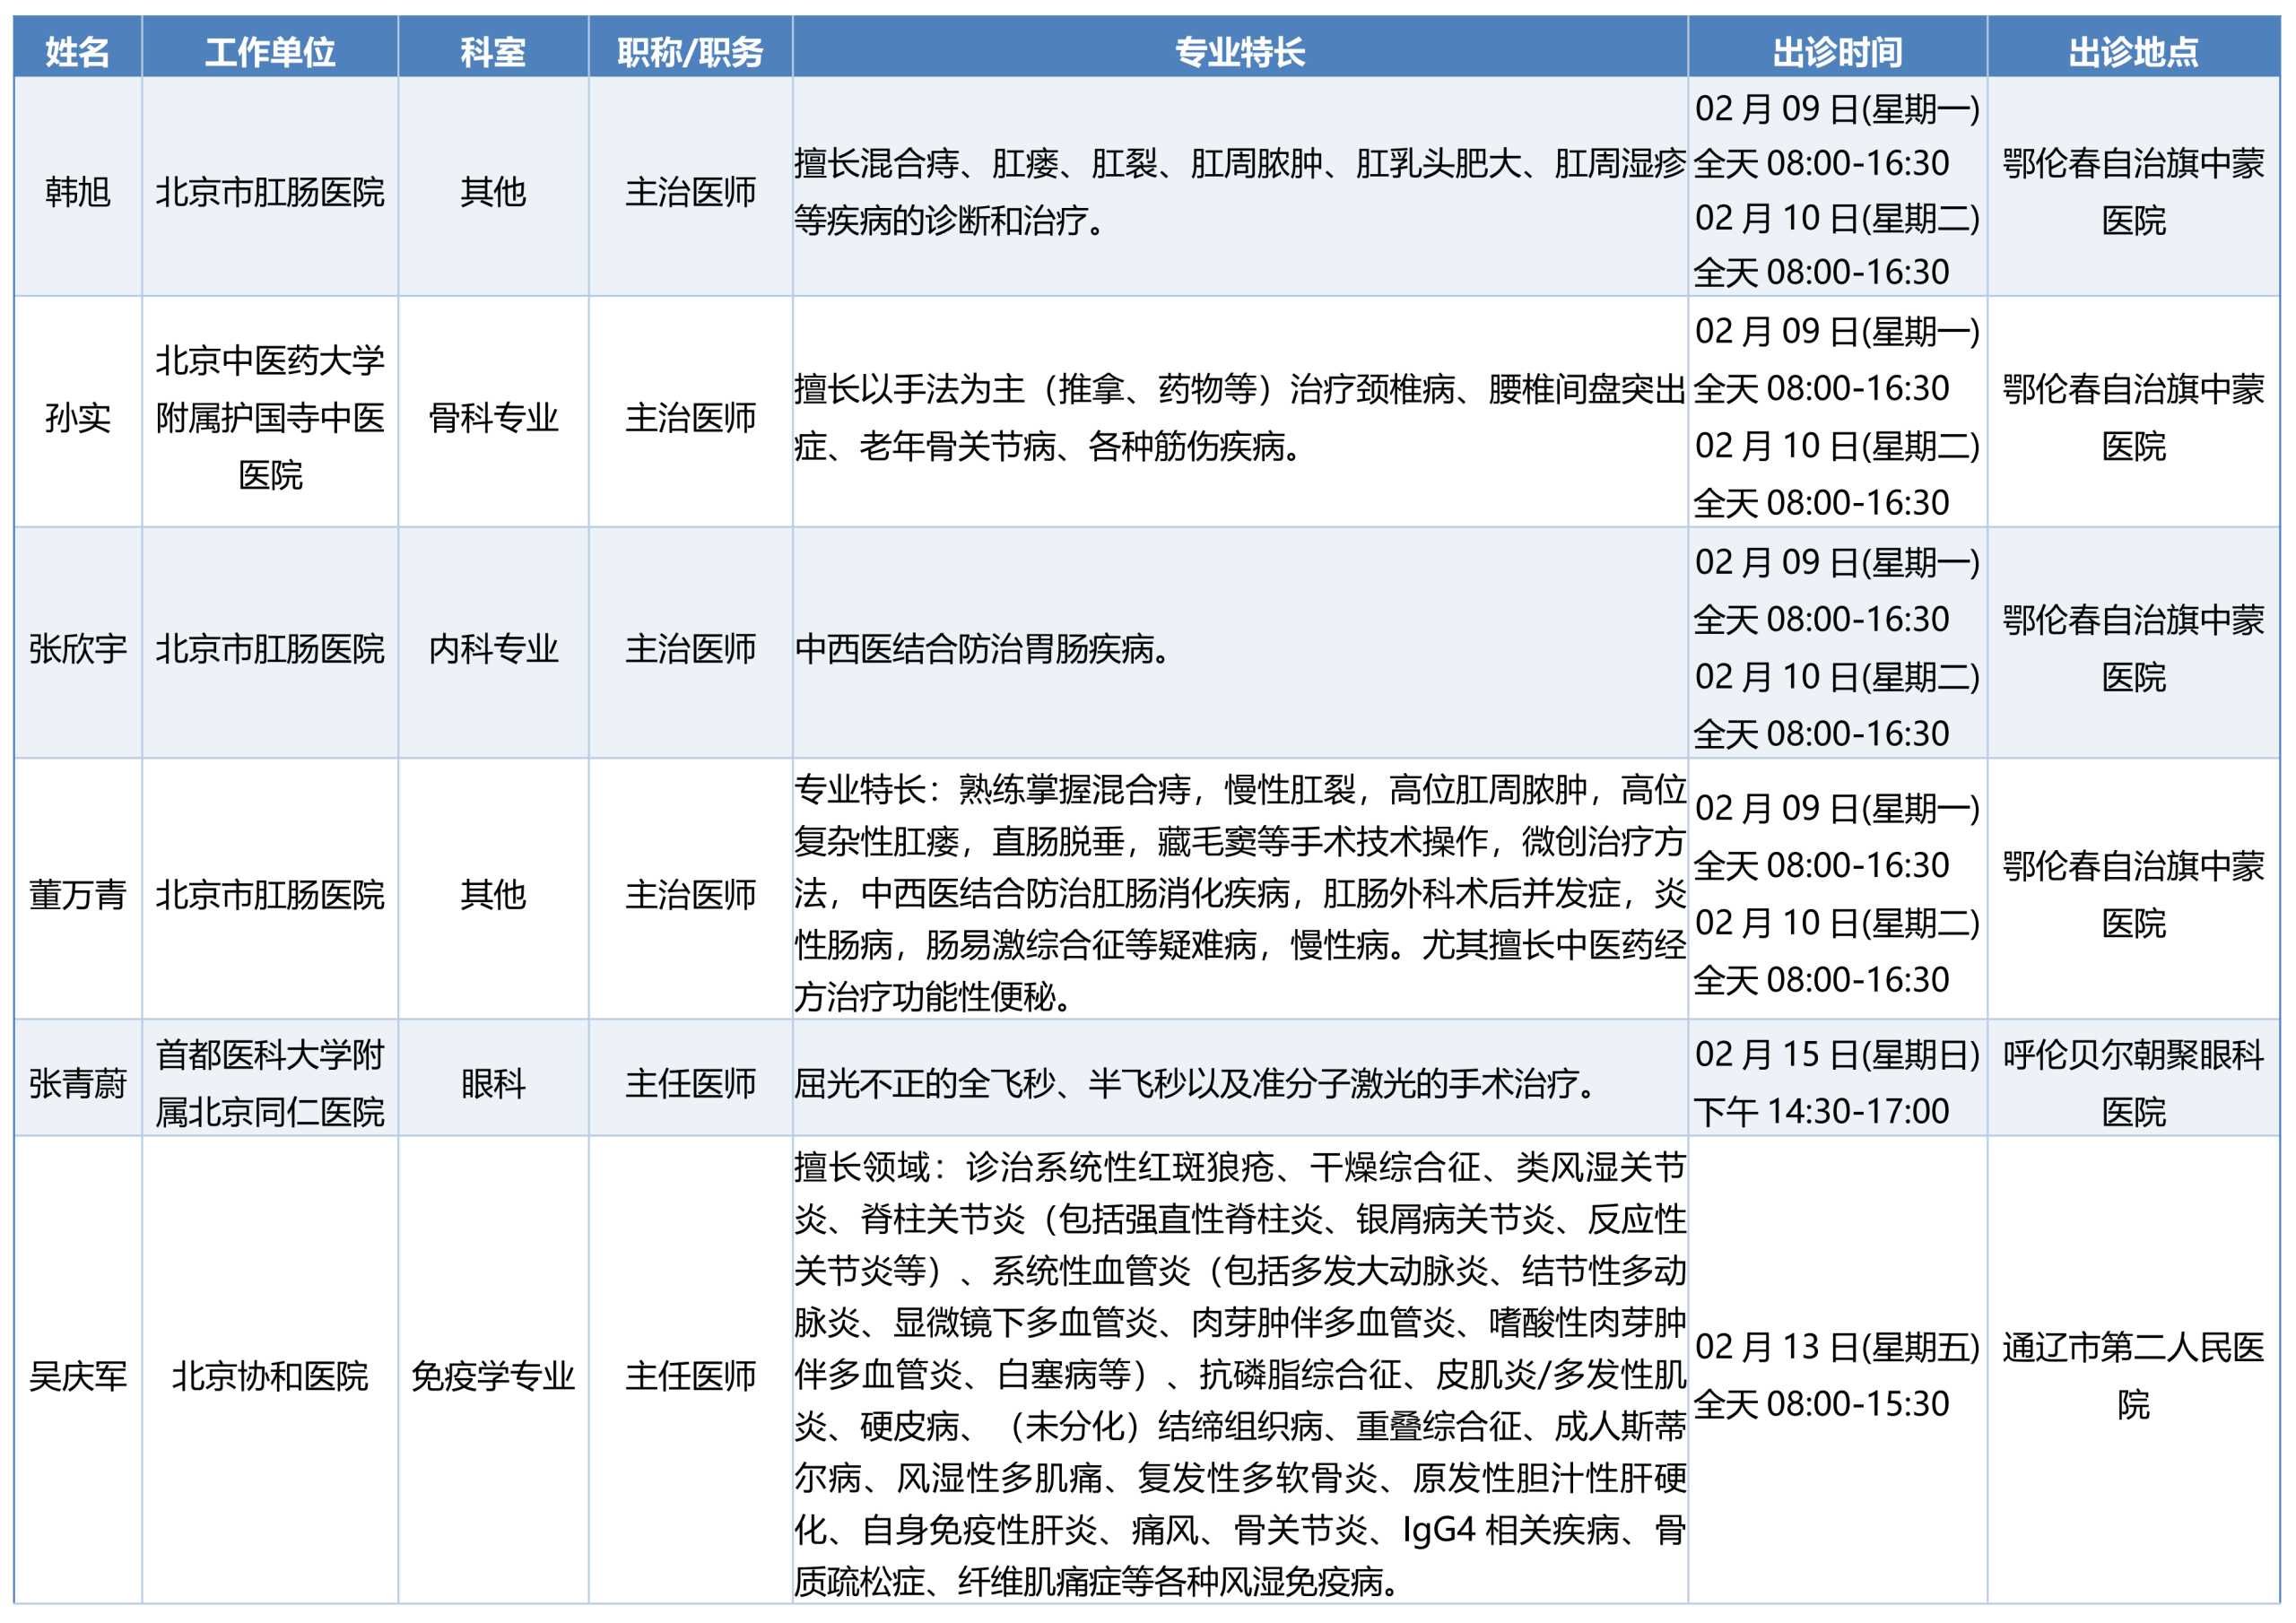Viewport: 2296px width, 1623px height.
Task: Click the 科室 column header
Action: pyautogui.click(x=493, y=51)
